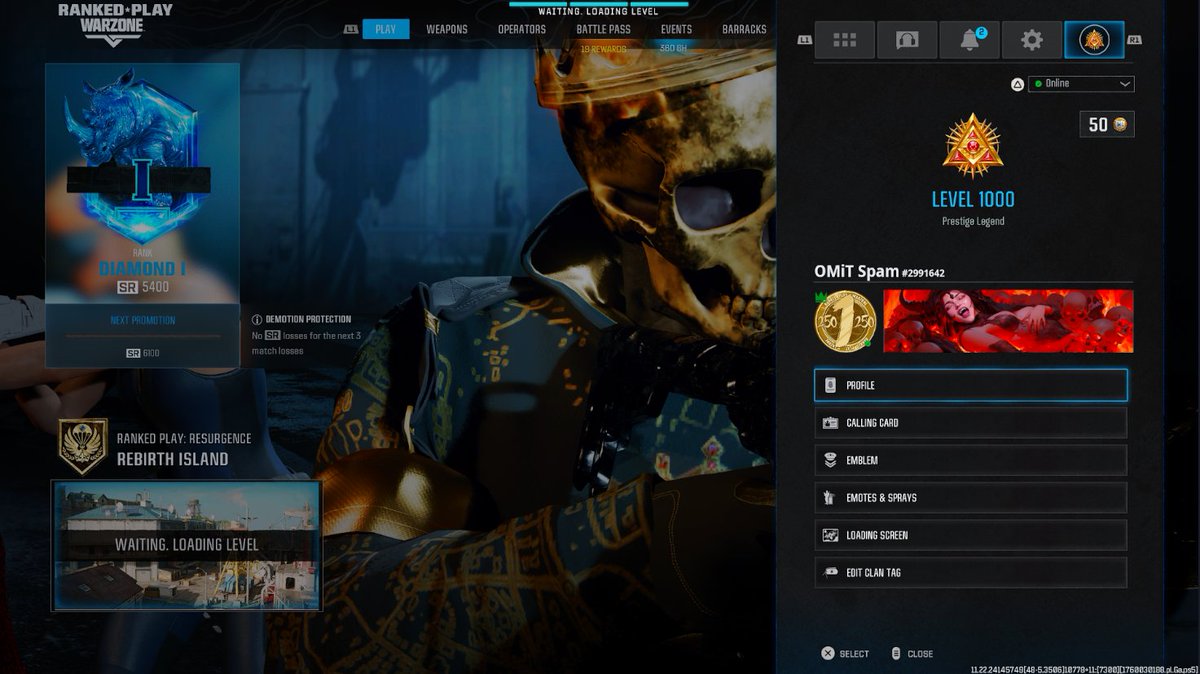
Task: Open the Edit Clan Tag button
Action: (971, 573)
